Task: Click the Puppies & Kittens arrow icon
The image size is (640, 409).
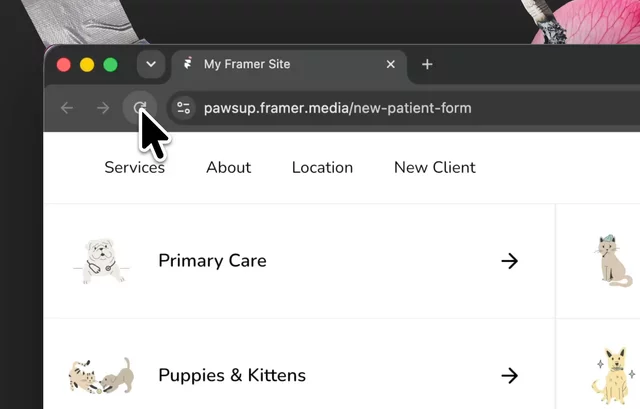Action: (509, 376)
